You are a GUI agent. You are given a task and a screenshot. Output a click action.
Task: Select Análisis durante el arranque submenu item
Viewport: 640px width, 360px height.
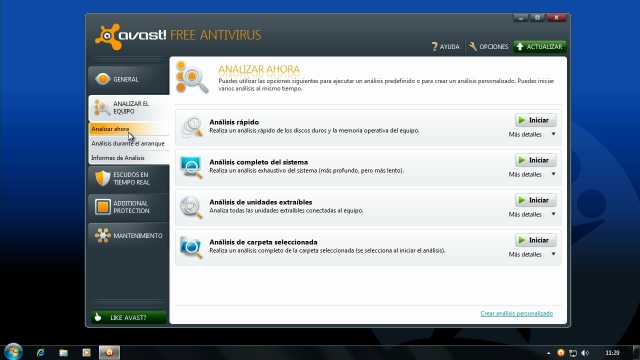pyautogui.click(x=128, y=143)
